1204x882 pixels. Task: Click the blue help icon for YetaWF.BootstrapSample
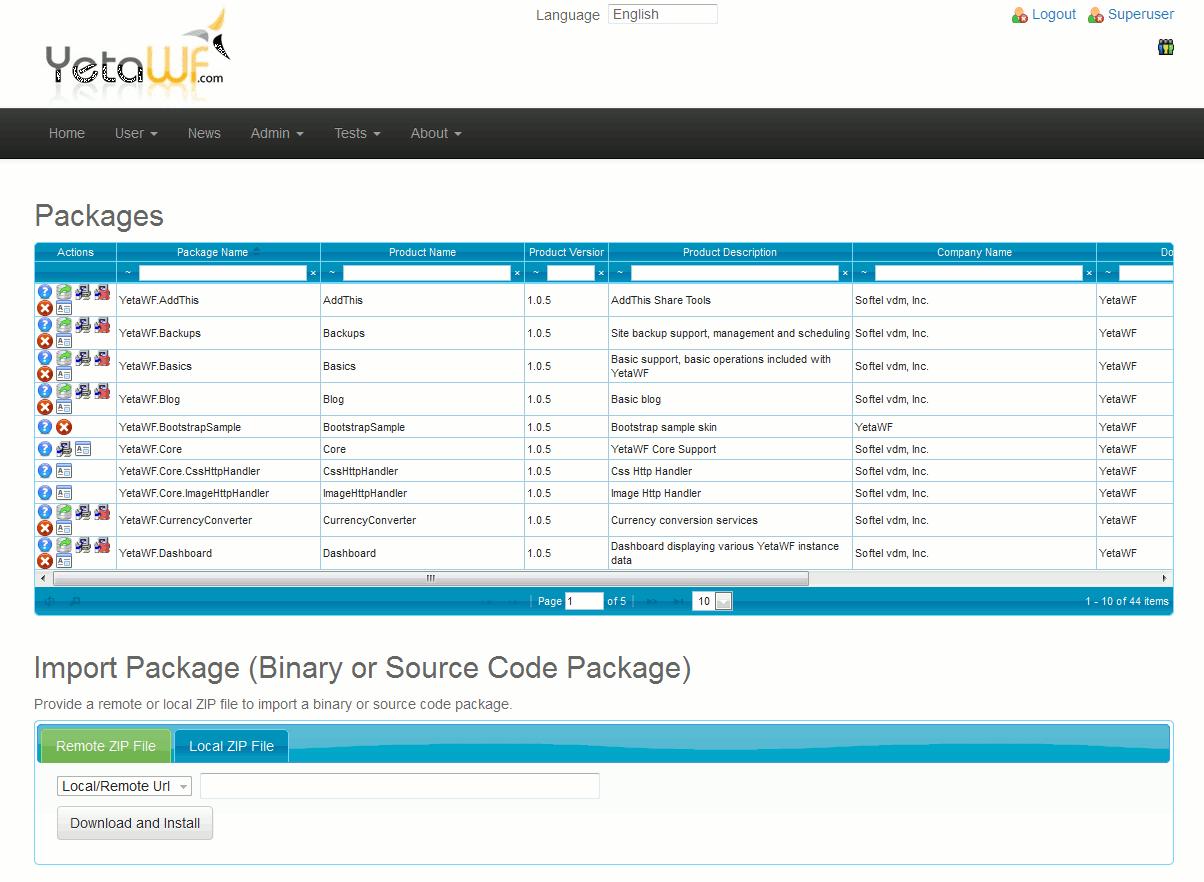[x=45, y=427]
